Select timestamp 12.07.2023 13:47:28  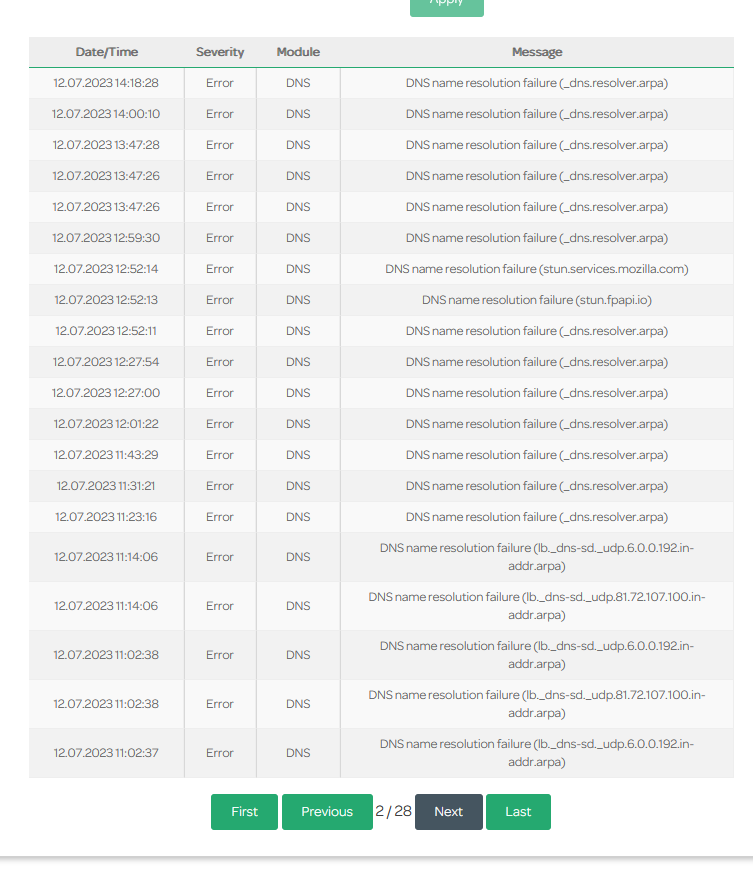(106, 145)
